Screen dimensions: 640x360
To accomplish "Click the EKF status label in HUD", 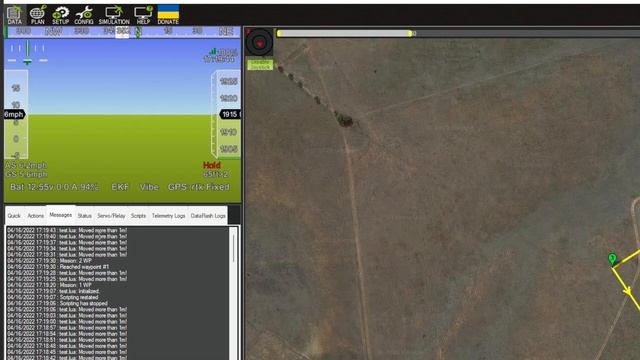I will [120, 187].
